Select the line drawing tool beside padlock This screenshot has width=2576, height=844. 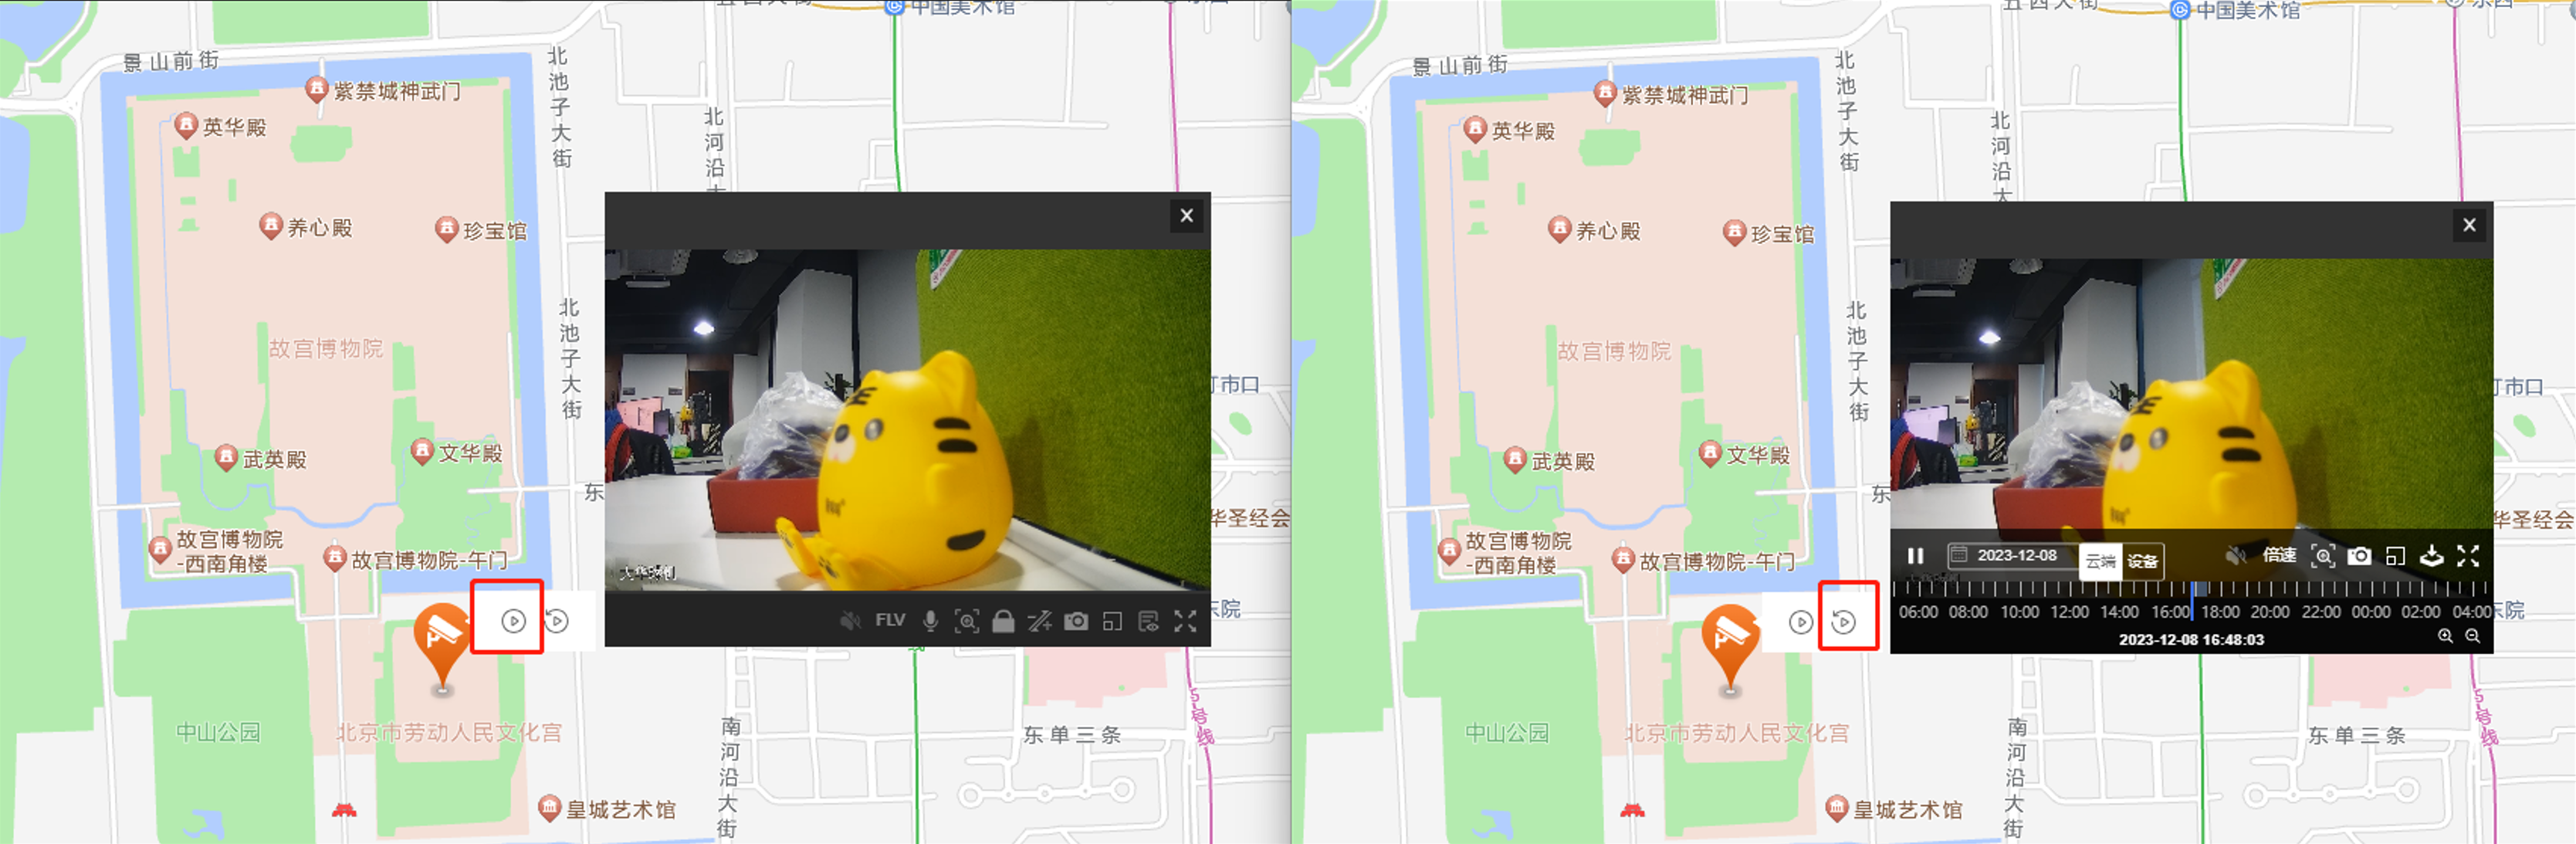(1040, 621)
